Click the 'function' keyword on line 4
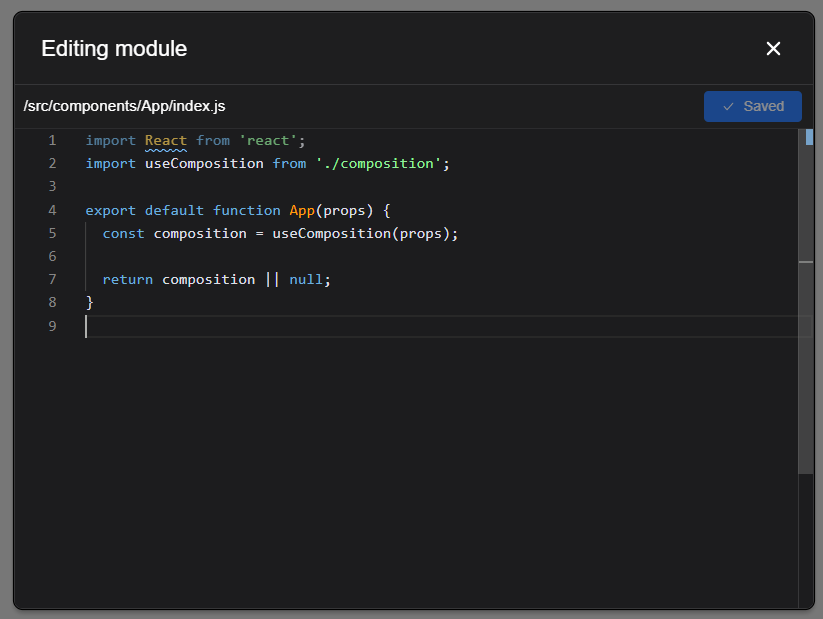 coord(247,211)
